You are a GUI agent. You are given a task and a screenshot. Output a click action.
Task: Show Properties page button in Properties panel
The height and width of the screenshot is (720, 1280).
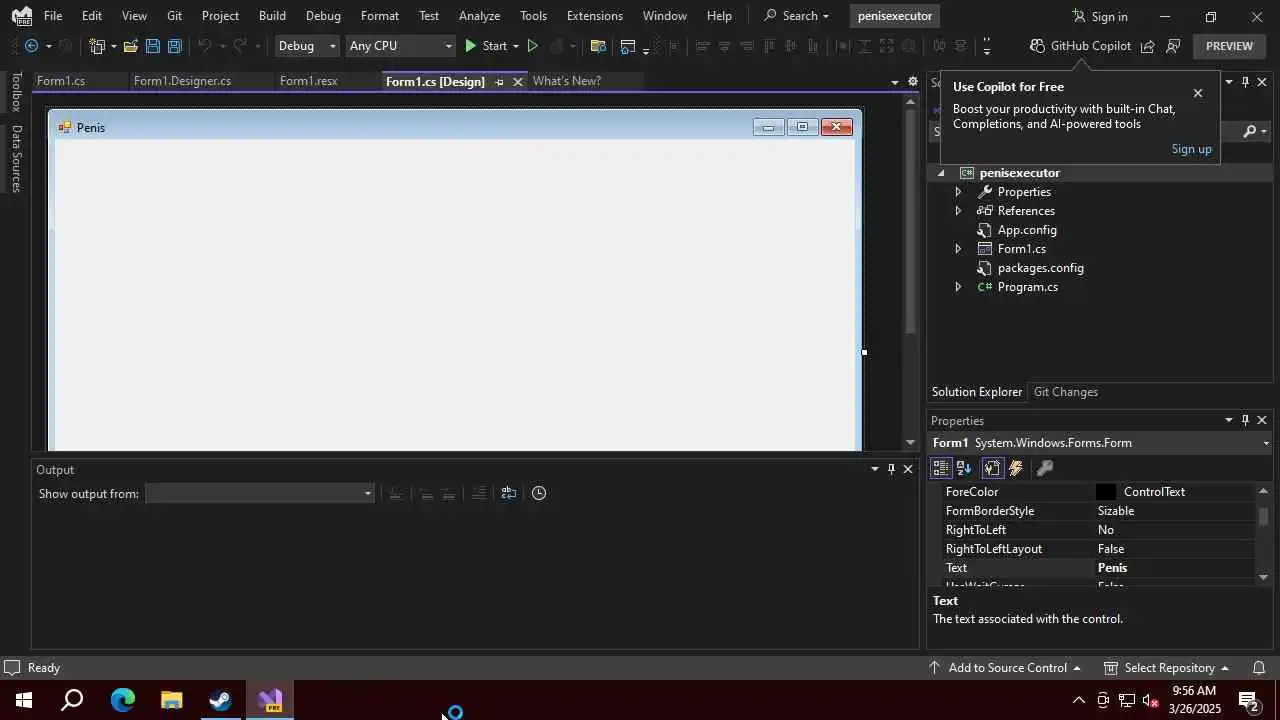tap(992, 468)
